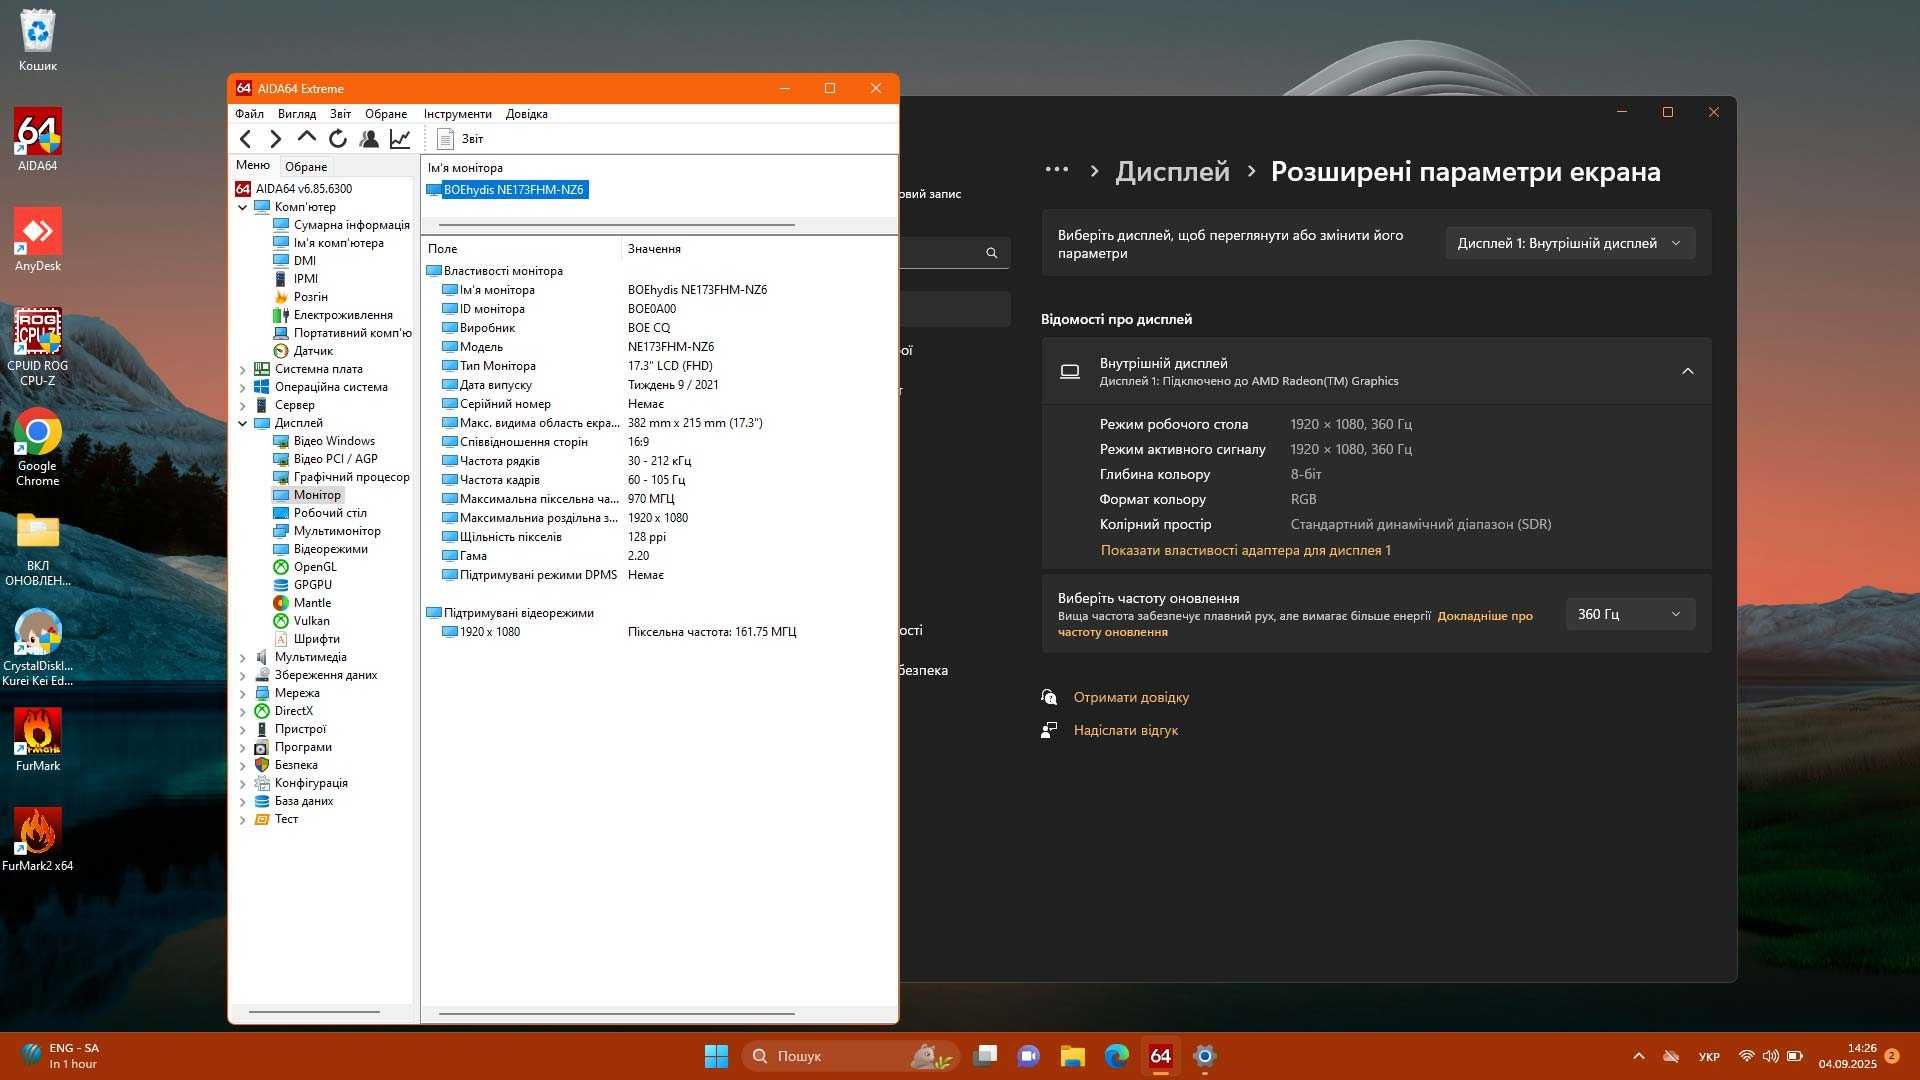Viewport: 1920px width, 1080px height.
Task: Click the taskbar search box Пошук
Action: pyautogui.click(x=851, y=1056)
